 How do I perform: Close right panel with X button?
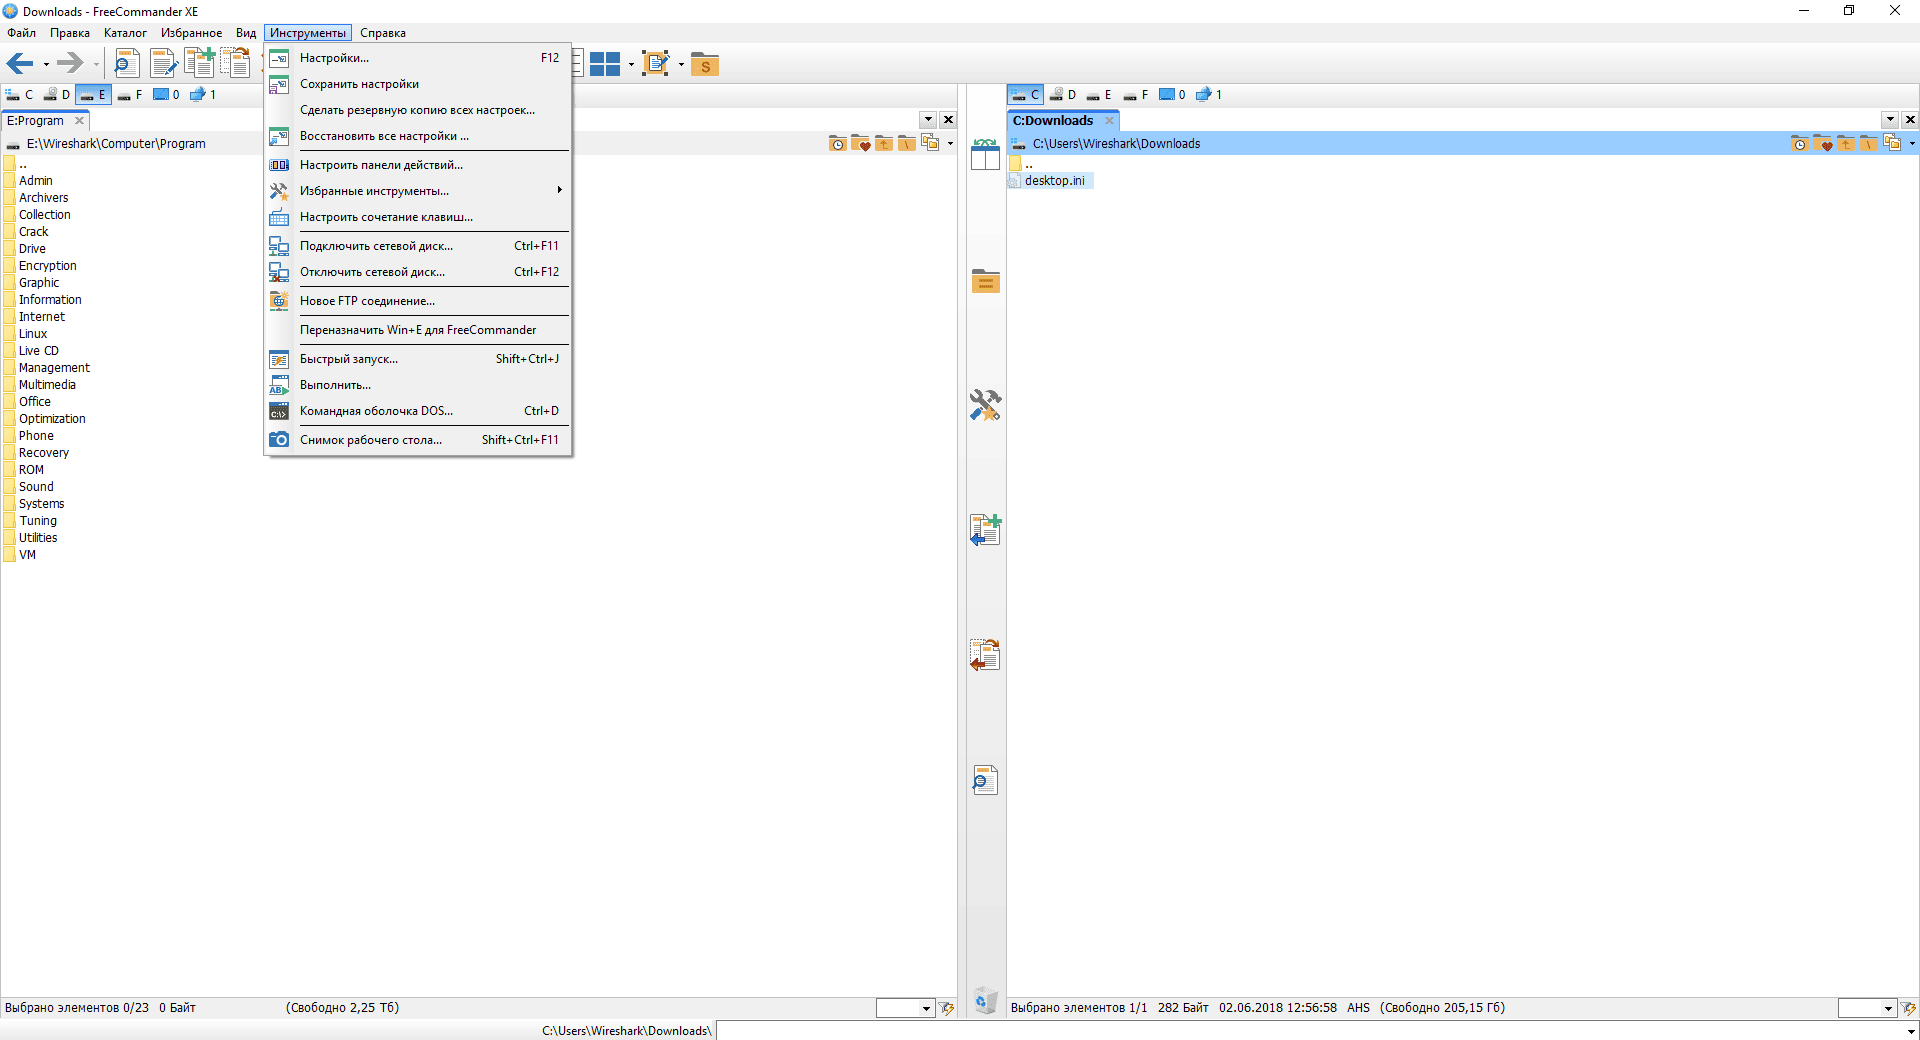(x=1910, y=120)
